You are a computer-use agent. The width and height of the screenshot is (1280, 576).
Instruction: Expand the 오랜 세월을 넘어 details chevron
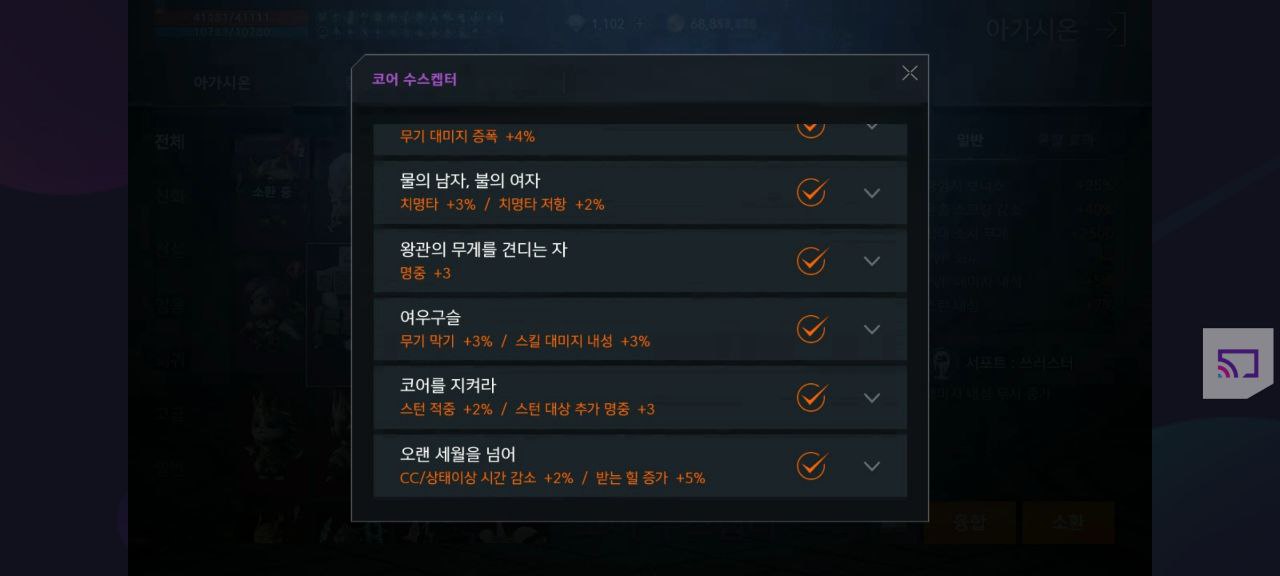point(872,466)
